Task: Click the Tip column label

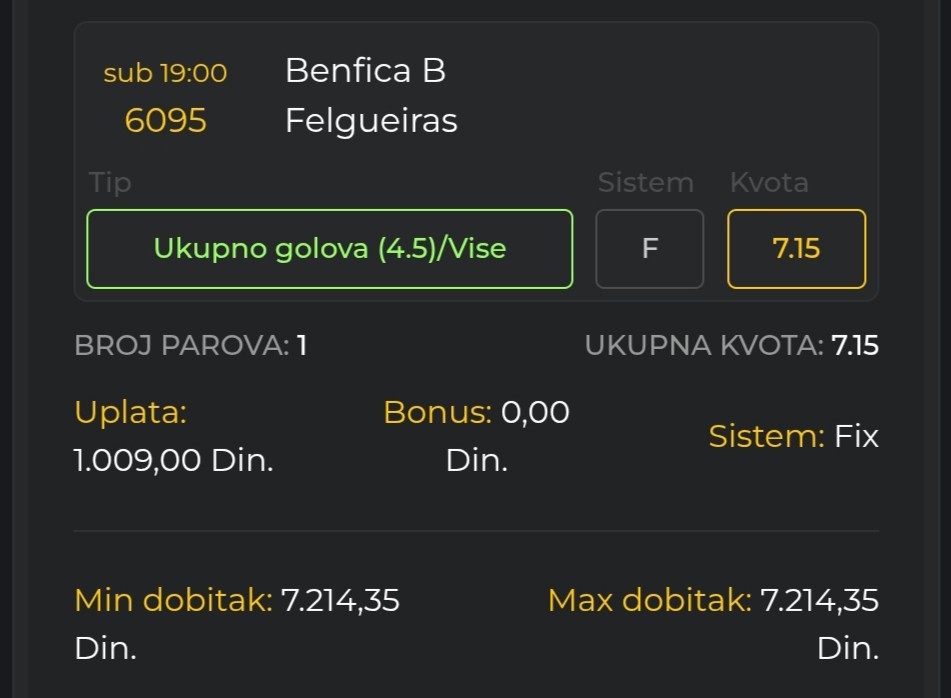Action: [110, 183]
